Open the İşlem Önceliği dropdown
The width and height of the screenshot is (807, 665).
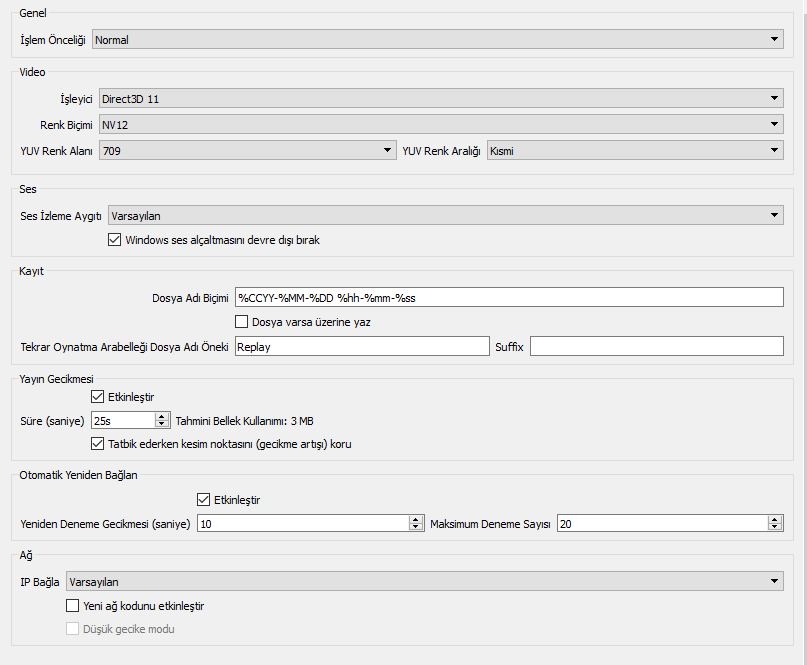(x=437, y=40)
